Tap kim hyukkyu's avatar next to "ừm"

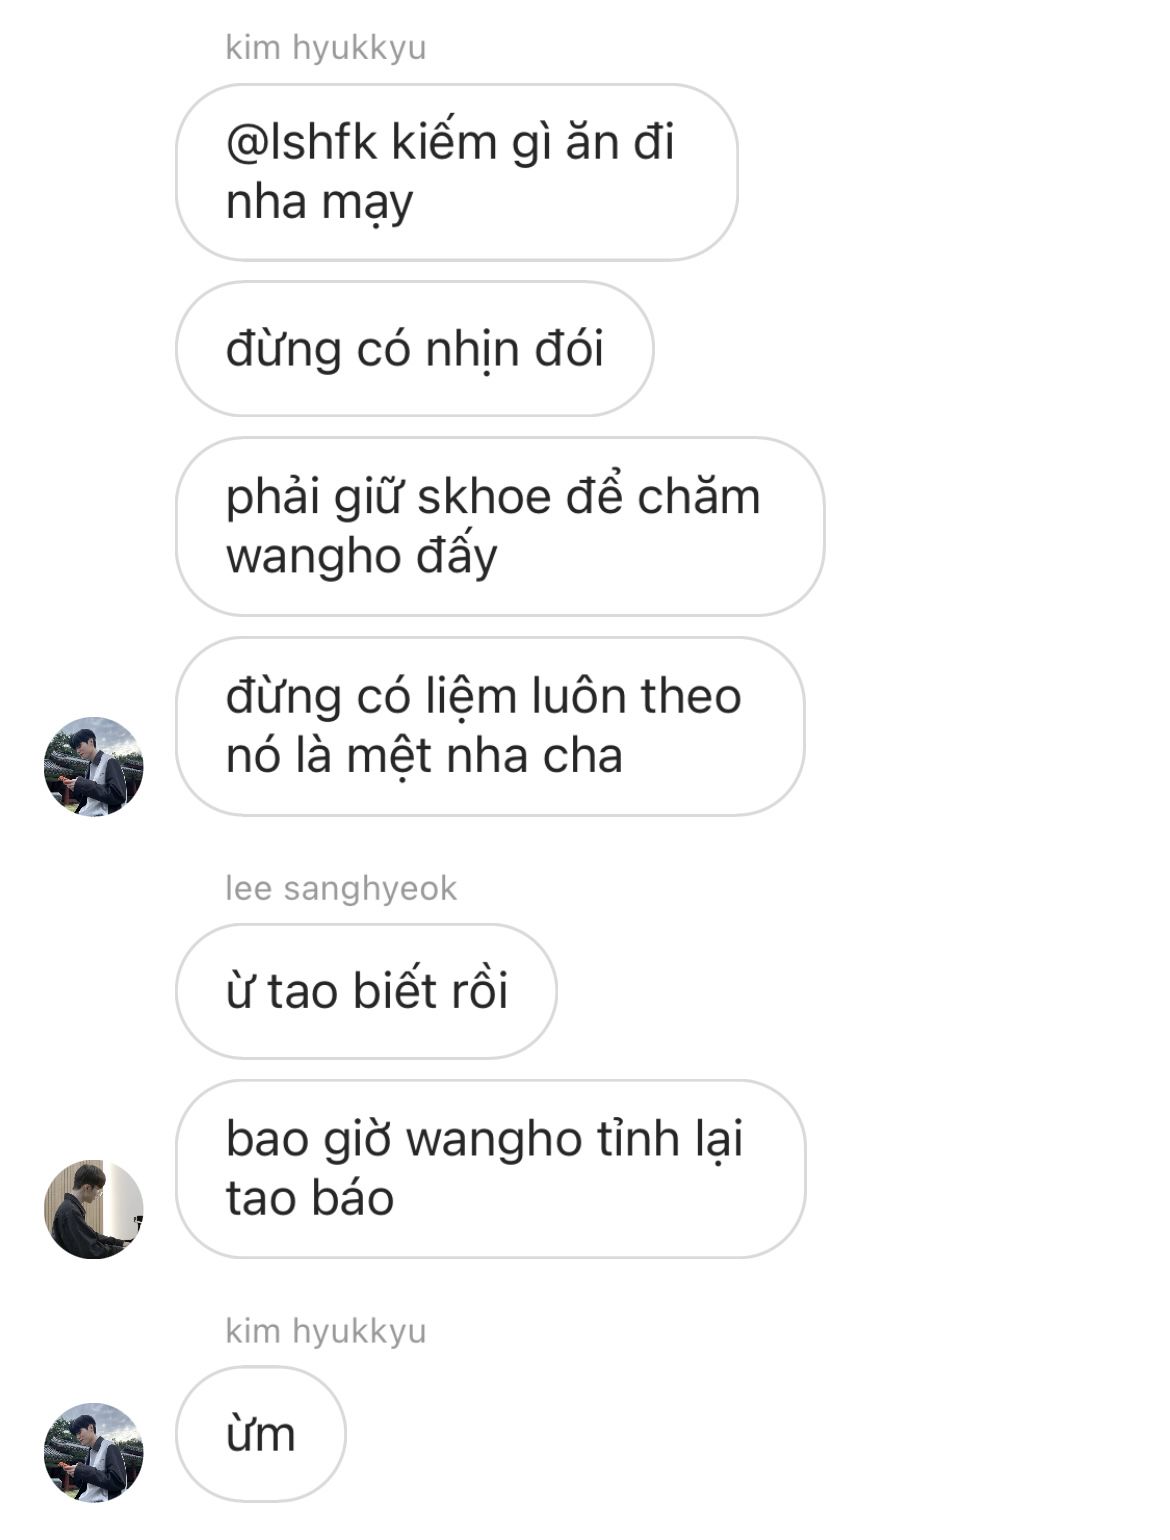[x=94, y=1452]
